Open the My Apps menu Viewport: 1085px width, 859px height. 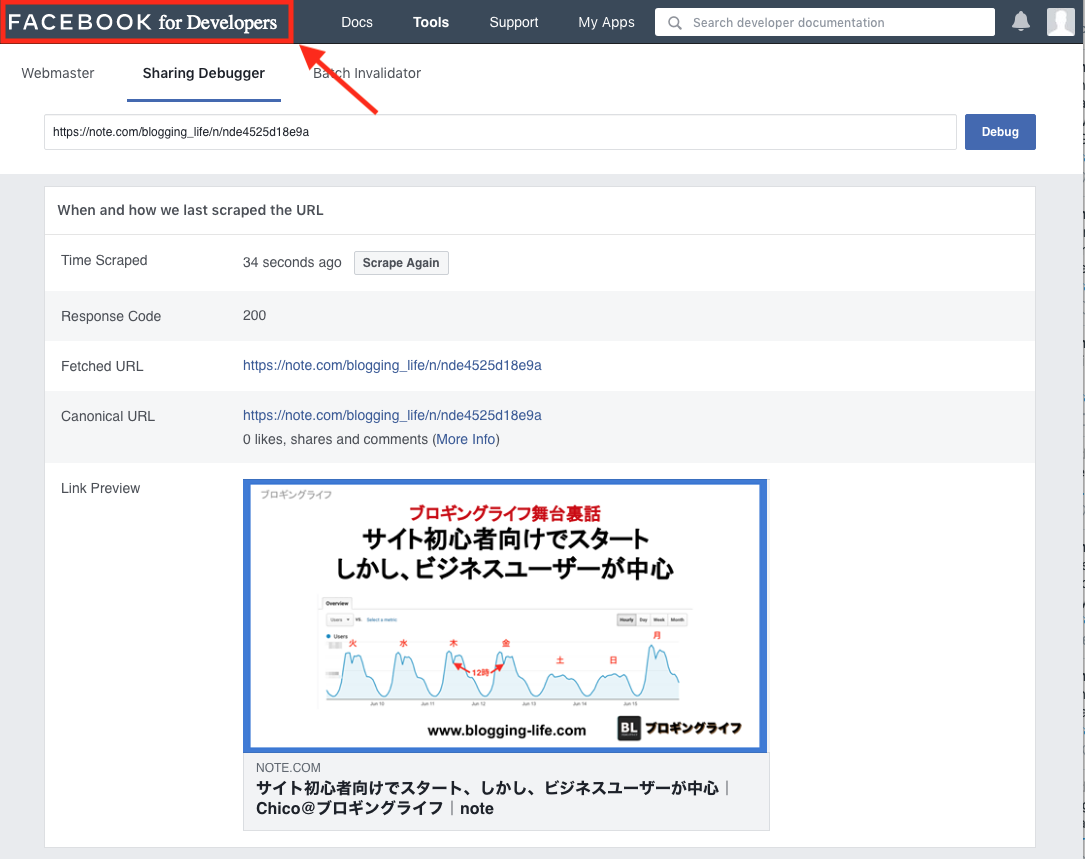pyautogui.click(x=606, y=22)
